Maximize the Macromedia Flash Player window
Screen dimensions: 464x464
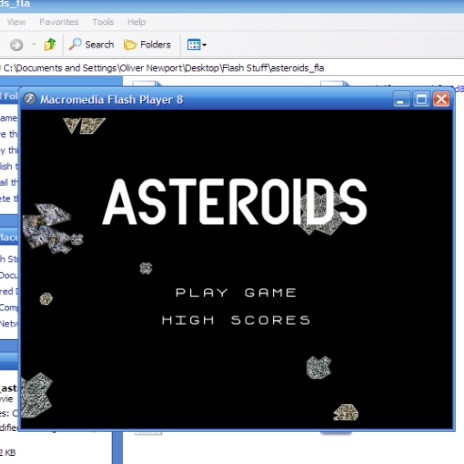click(x=421, y=99)
